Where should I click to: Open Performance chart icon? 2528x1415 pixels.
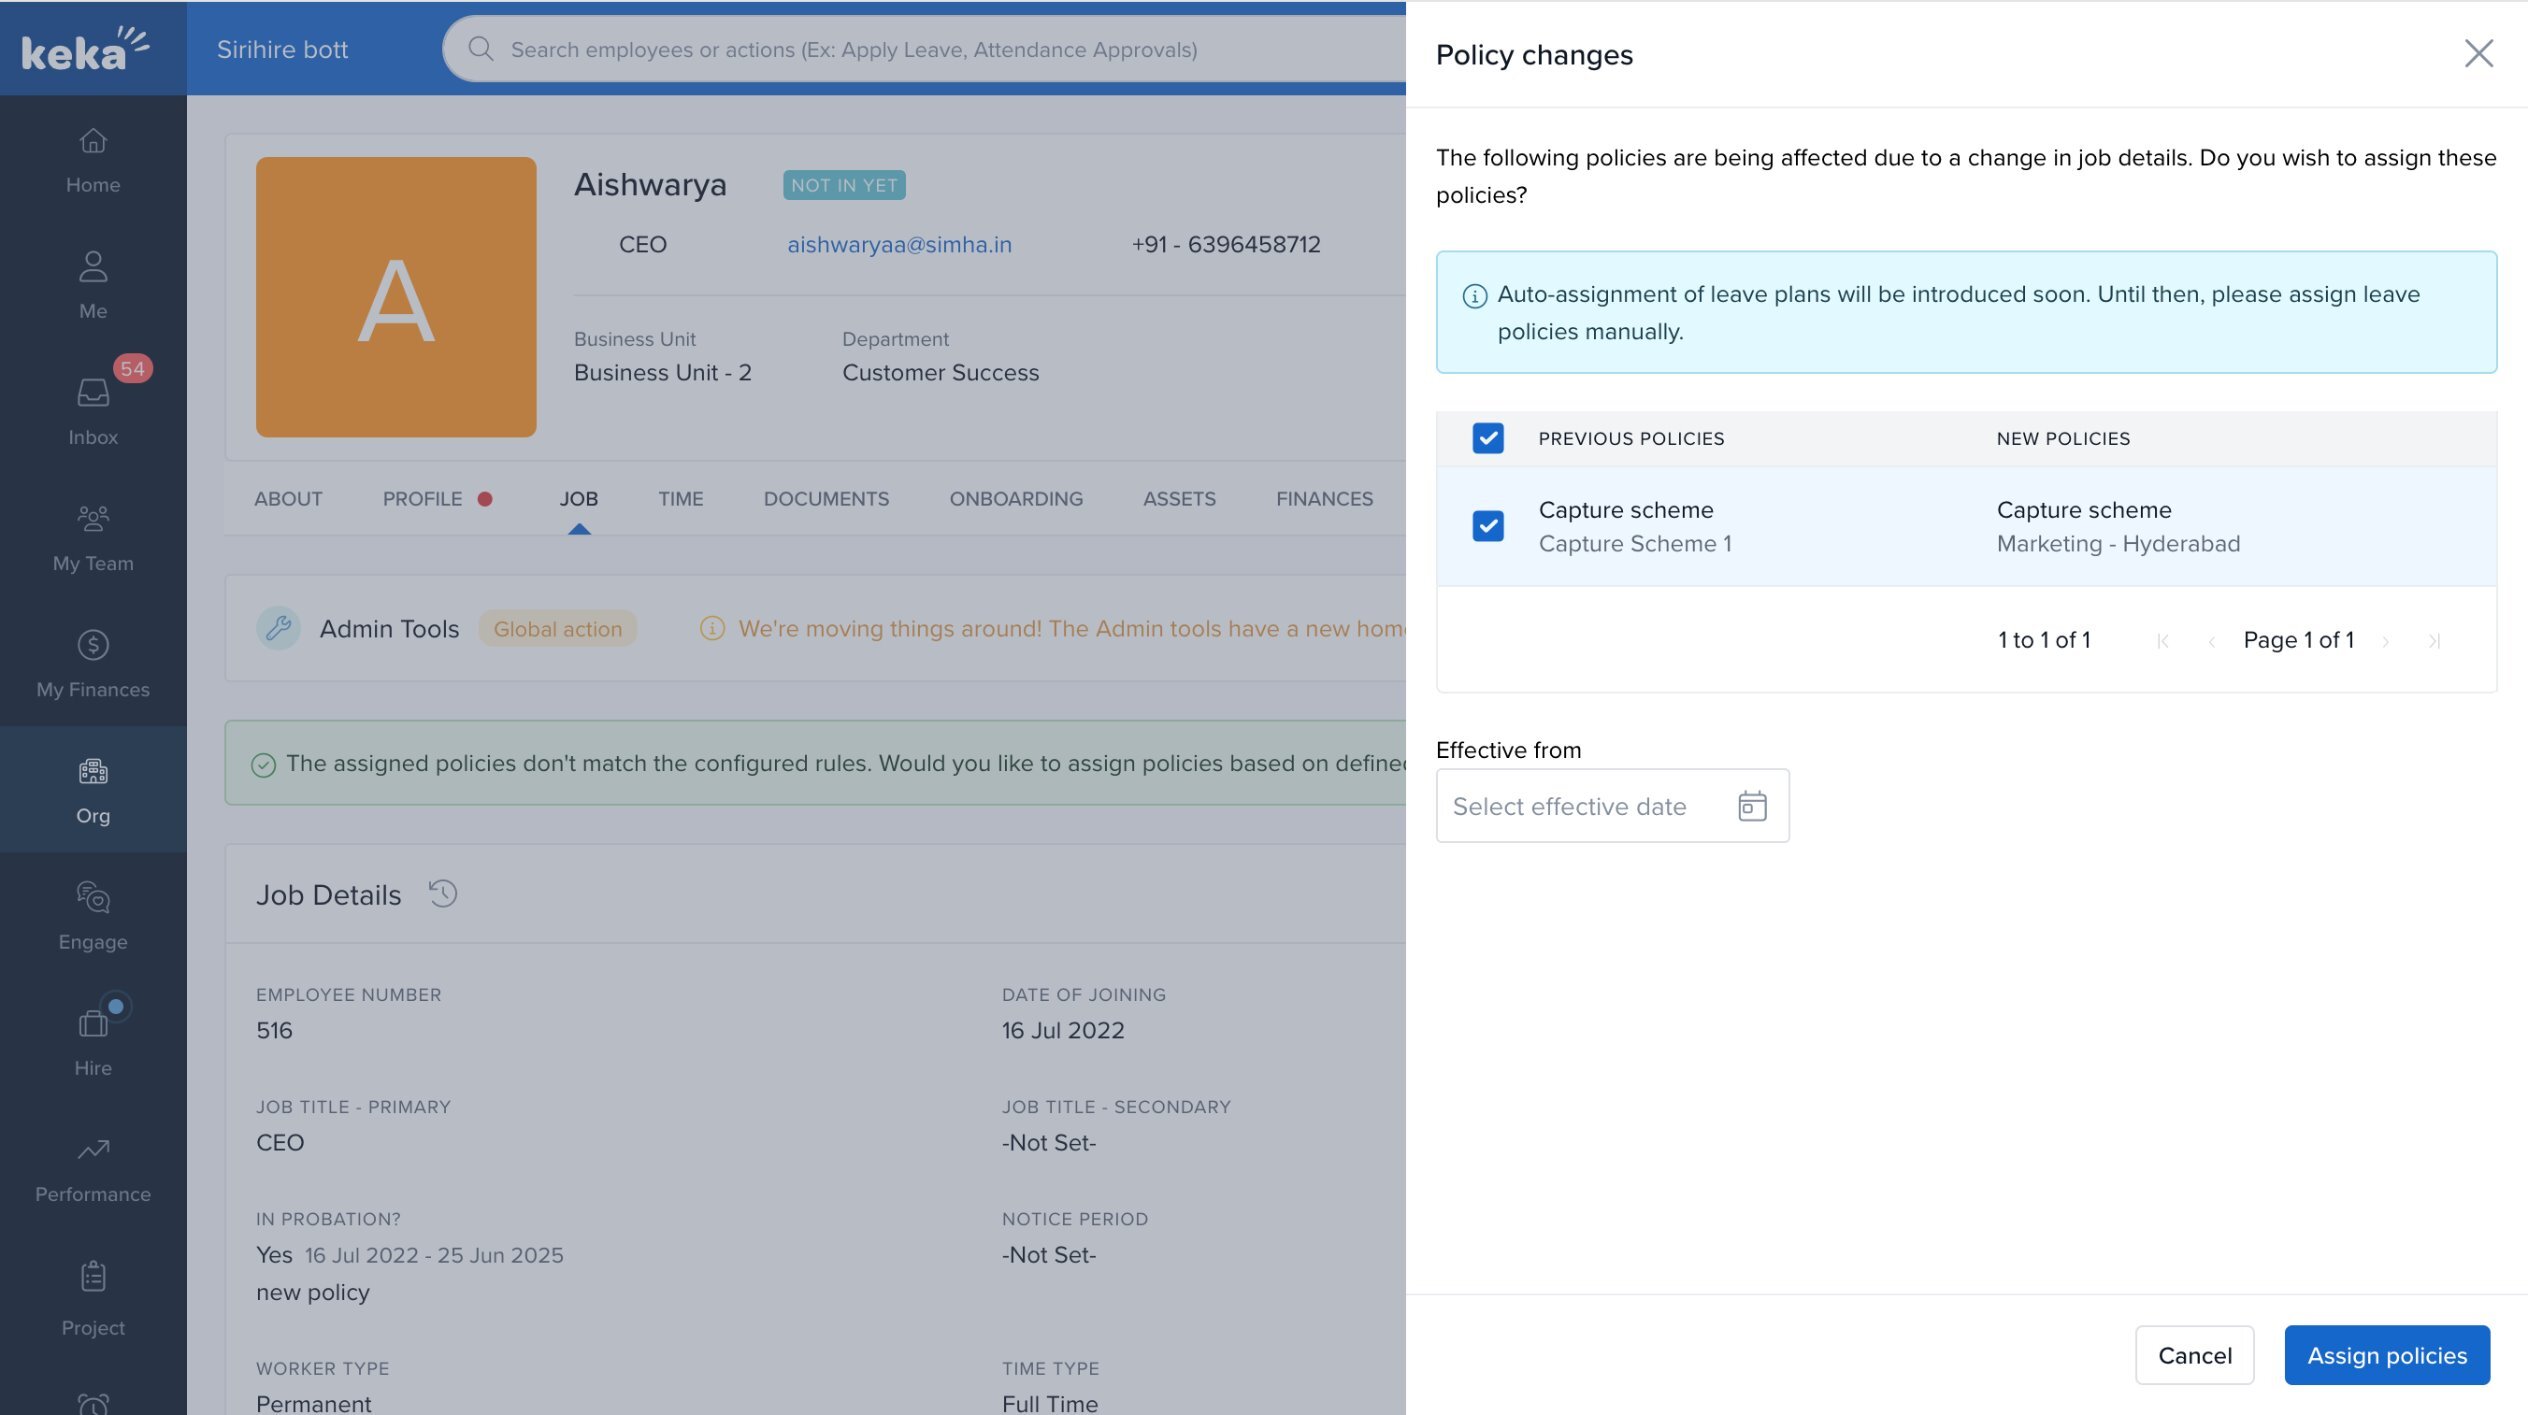(93, 1150)
